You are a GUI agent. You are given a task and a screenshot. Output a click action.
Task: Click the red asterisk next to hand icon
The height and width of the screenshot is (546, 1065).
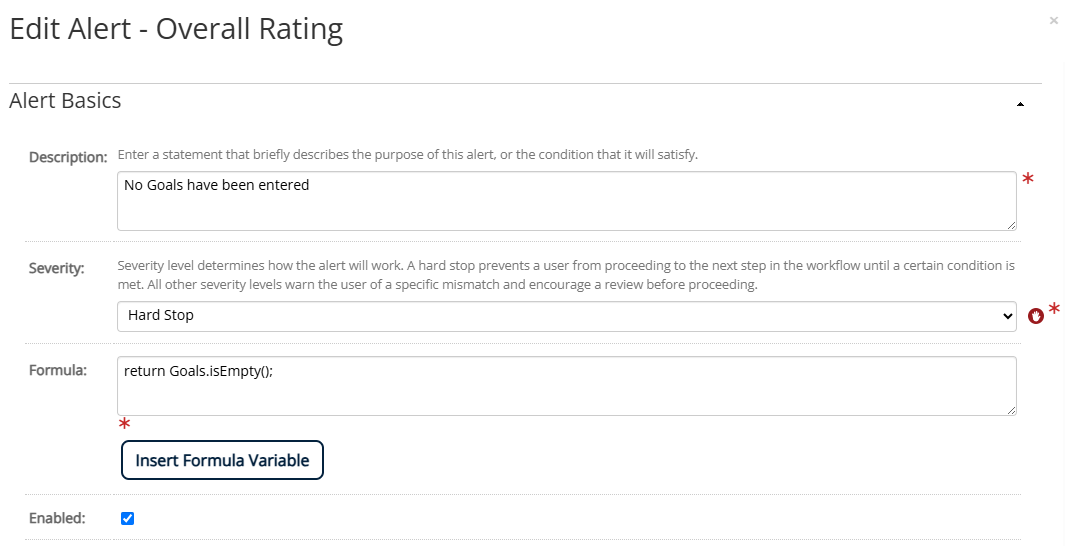pos(1053,310)
